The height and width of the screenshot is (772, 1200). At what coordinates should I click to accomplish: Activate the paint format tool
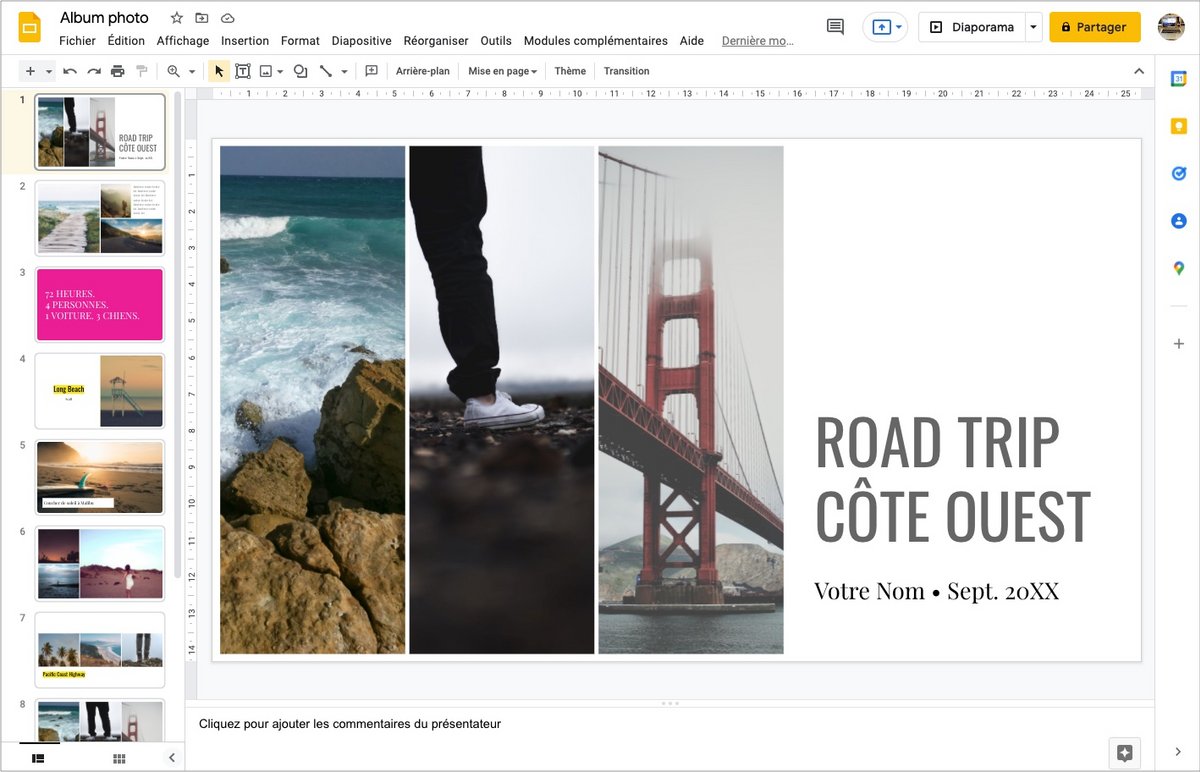click(x=142, y=71)
